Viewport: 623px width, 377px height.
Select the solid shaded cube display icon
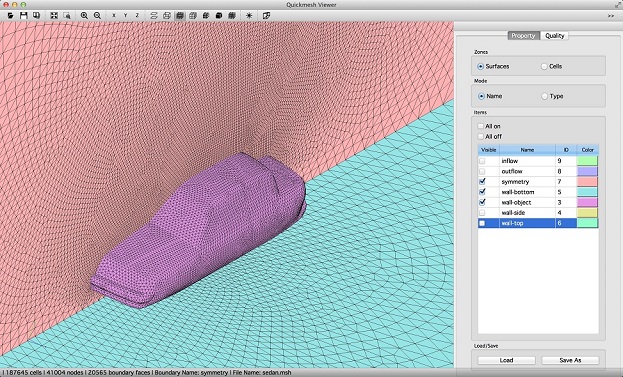point(219,15)
